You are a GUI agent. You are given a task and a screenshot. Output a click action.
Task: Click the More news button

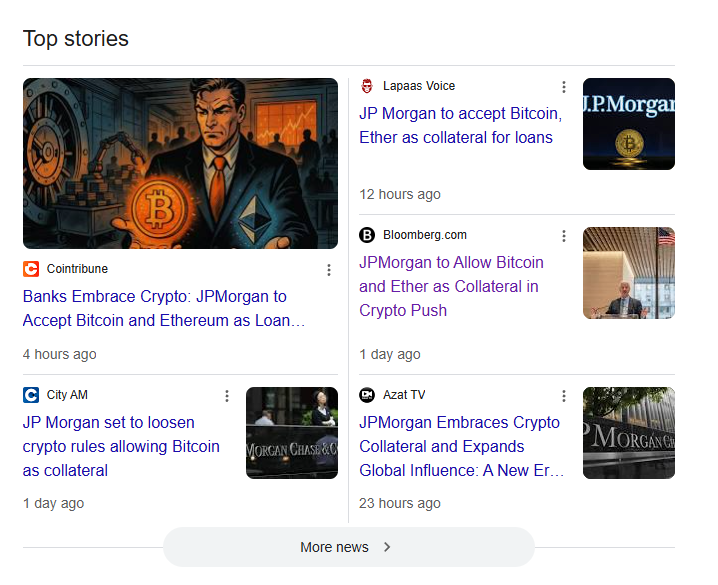334,547
